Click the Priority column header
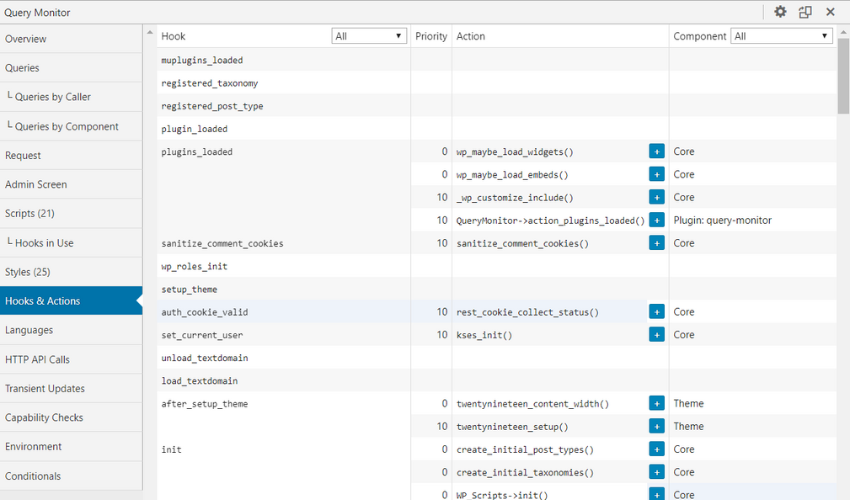Image resolution: width=850 pixels, height=500 pixels. pos(431,36)
